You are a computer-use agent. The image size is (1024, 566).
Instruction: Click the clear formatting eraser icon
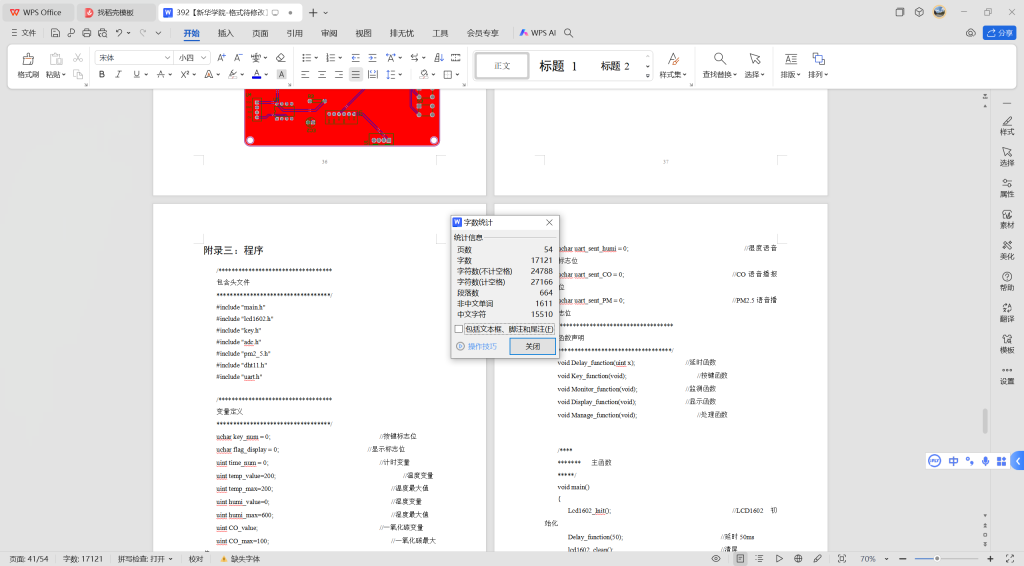coord(280,58)
